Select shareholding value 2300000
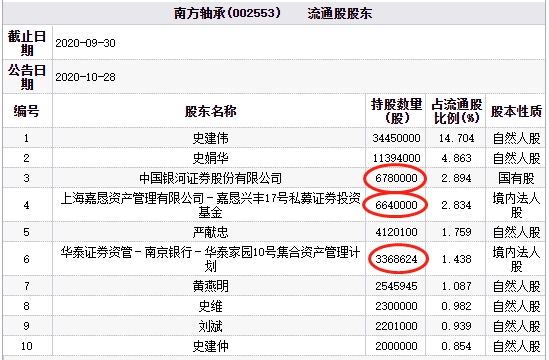The height and width of the screenshot is (360, 549). pyautogui.click(x=396, y=306)
